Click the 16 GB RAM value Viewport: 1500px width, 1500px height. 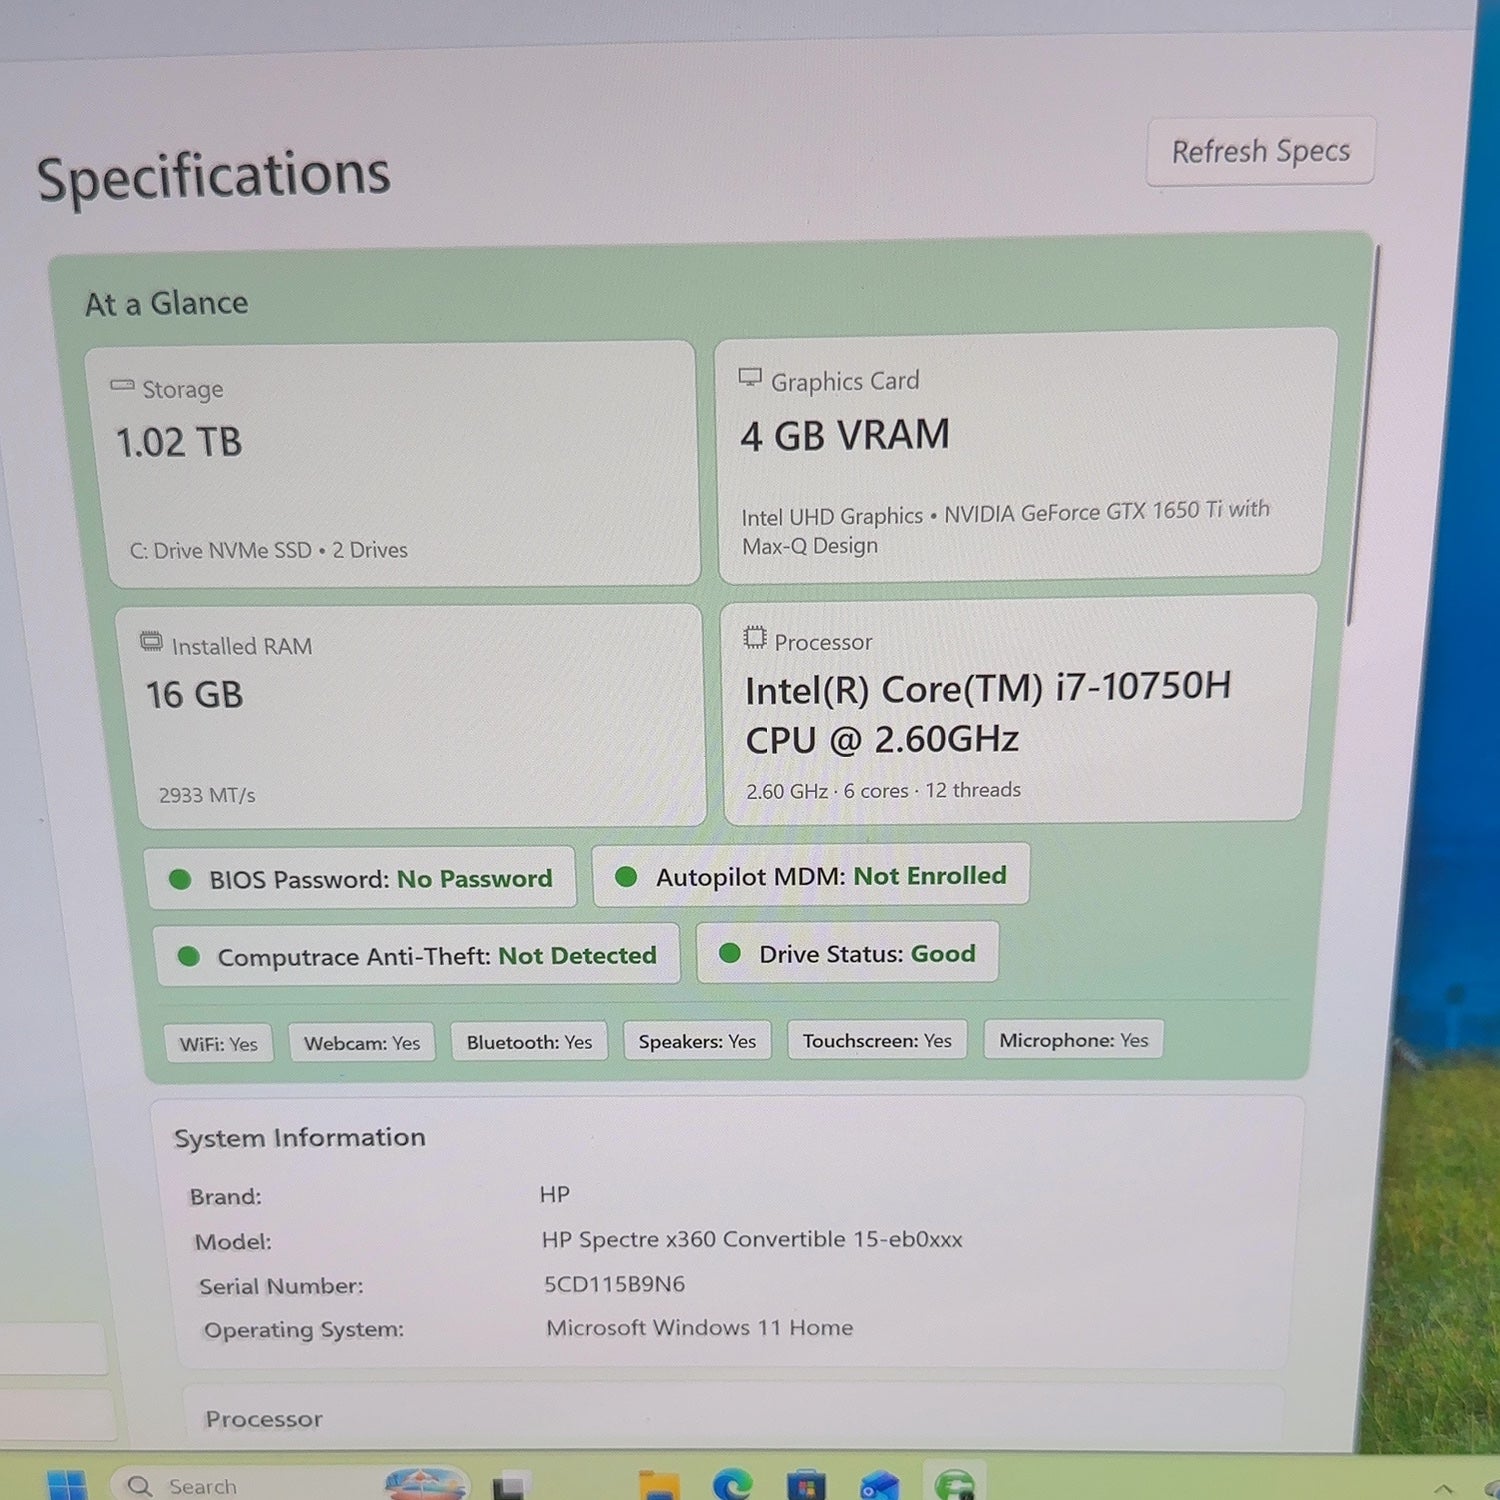[195, 694]
